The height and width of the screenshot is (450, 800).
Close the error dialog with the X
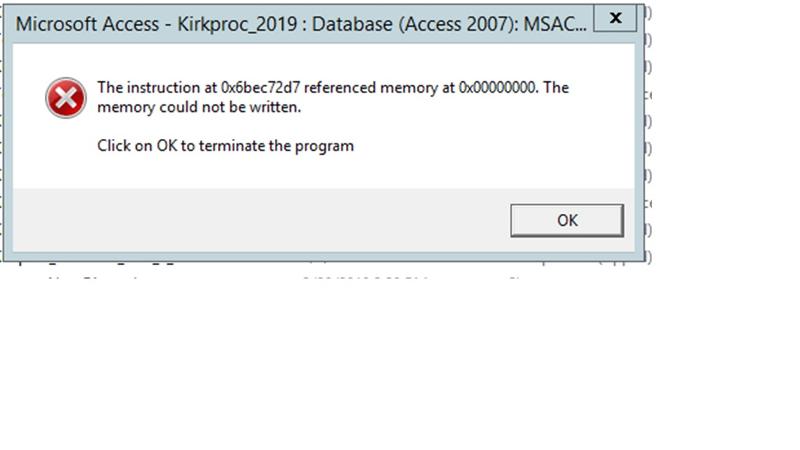615,18
